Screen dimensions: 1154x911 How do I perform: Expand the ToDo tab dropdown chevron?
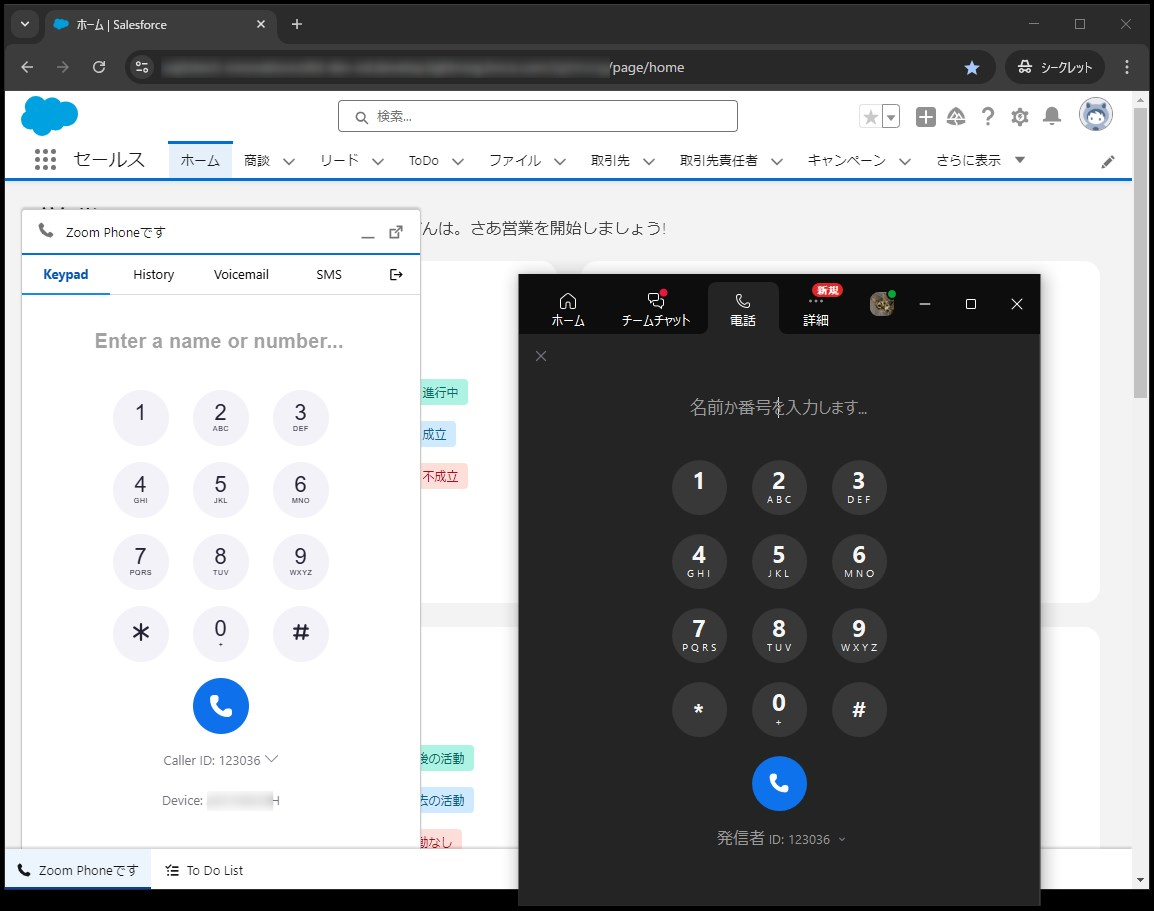point(458,161)
